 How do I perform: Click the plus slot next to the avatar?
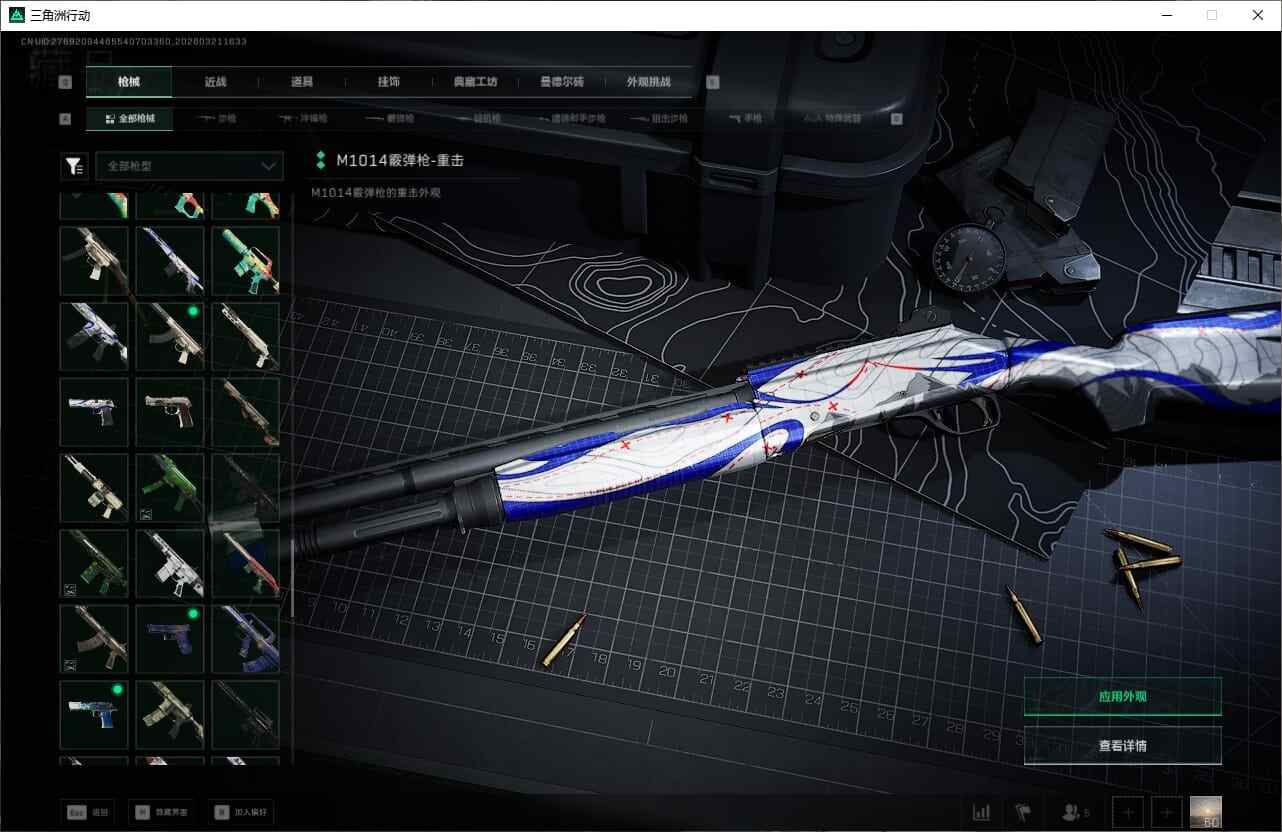point(1168,812)
